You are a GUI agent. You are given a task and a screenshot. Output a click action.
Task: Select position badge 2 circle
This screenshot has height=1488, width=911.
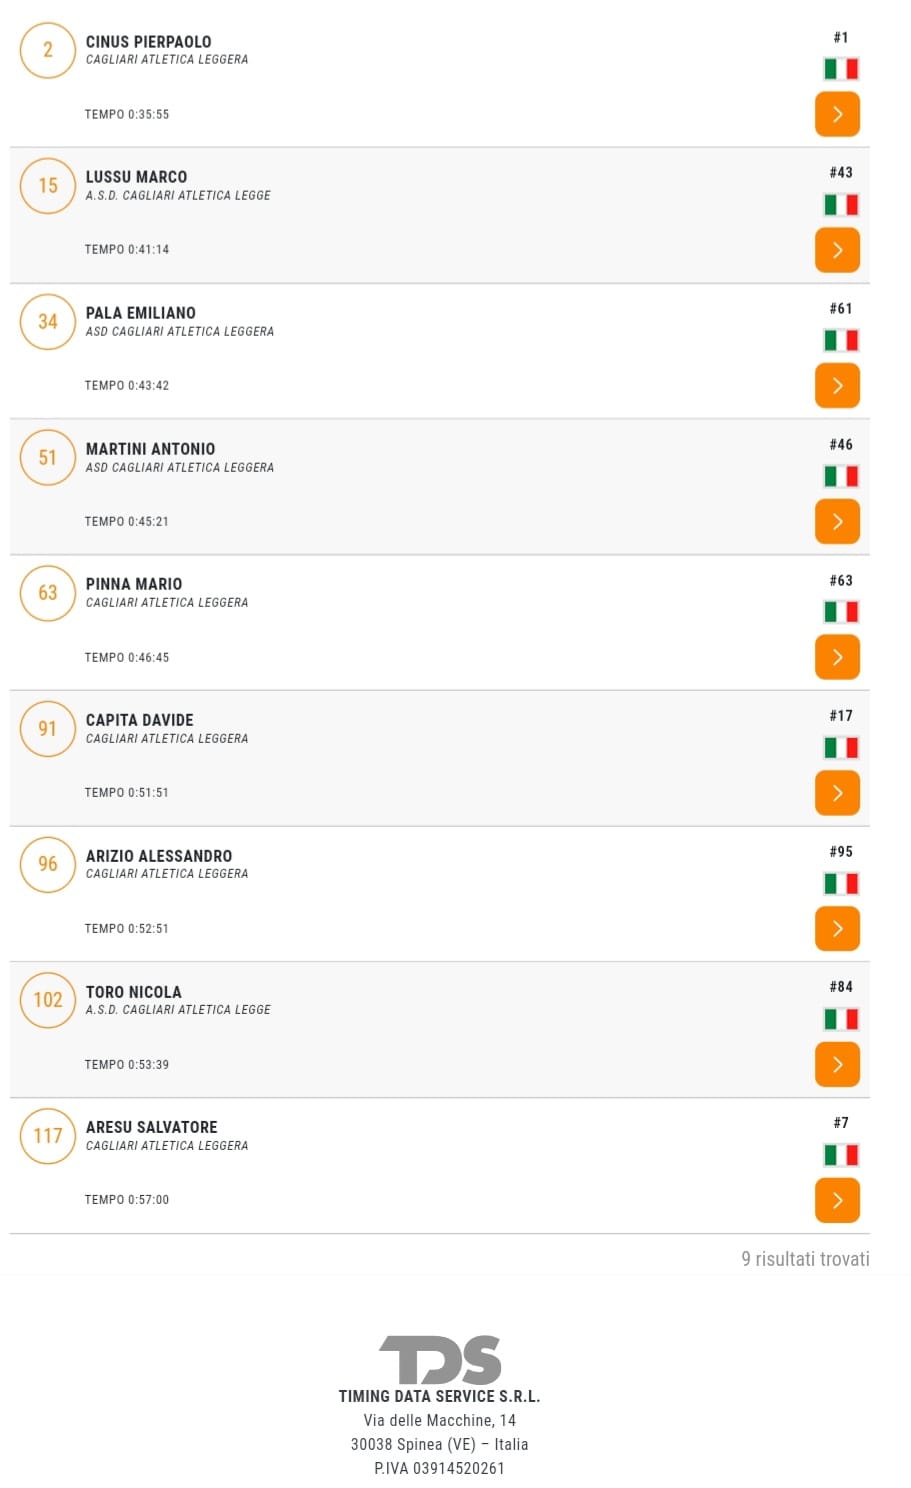point(48,50)
